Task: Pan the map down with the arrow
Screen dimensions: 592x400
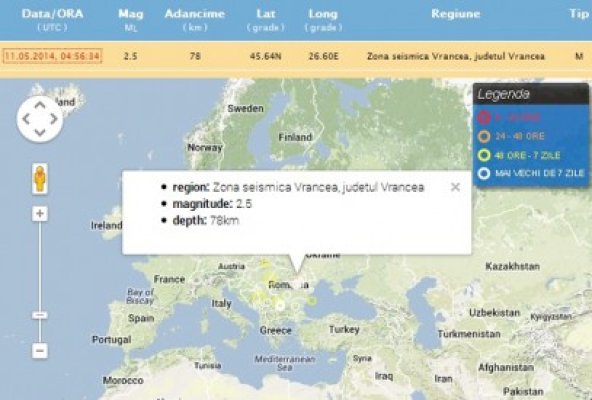Action: [40, 133]
